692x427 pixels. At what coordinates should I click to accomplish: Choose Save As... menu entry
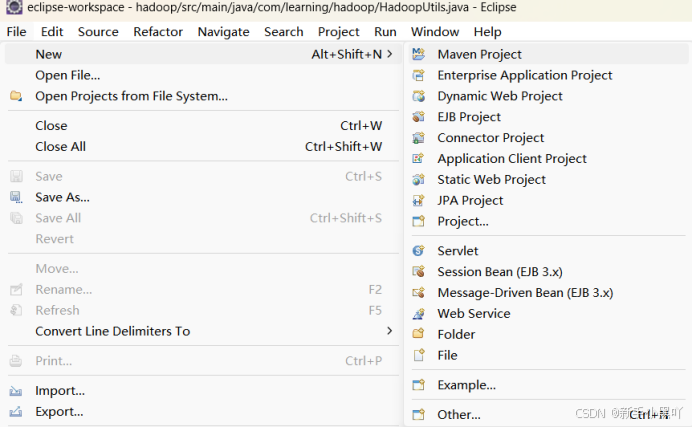[202, 197]
